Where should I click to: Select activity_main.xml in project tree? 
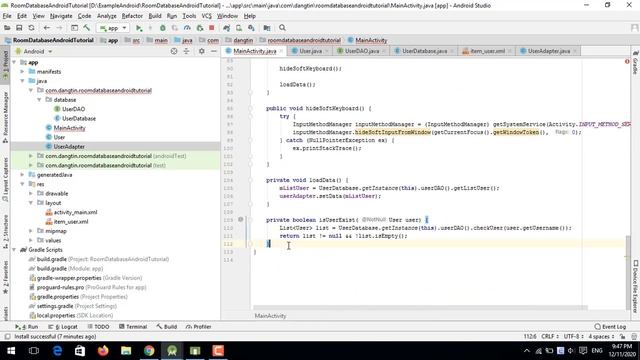coord(76,212)
